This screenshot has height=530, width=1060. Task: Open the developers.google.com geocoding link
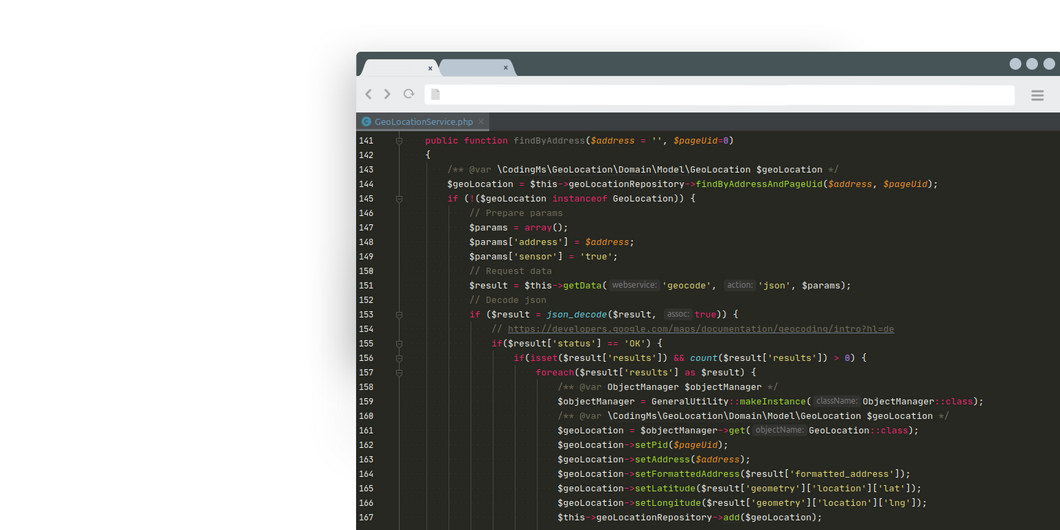pos(700,329)
